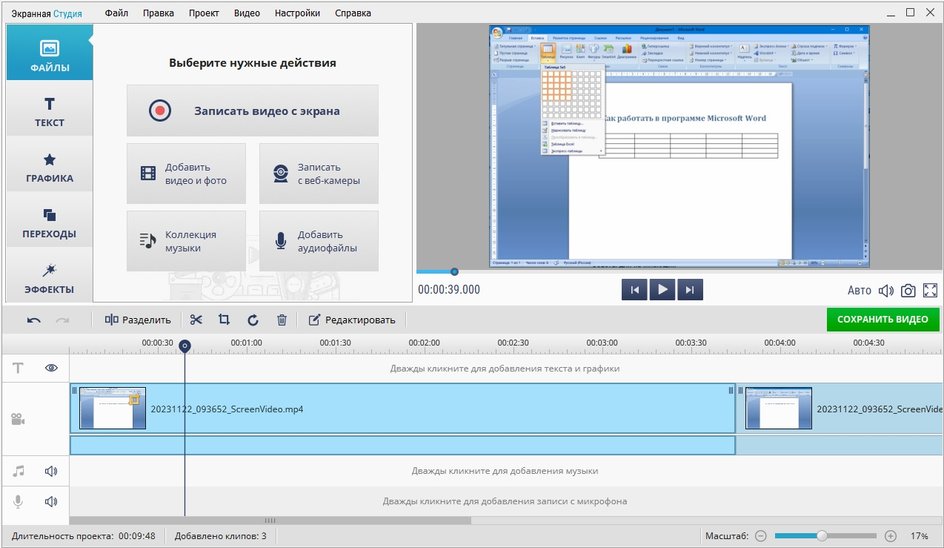The image size is (944, 548).
Task: Click the zoom in plus icon
Action: coord(891,535)
